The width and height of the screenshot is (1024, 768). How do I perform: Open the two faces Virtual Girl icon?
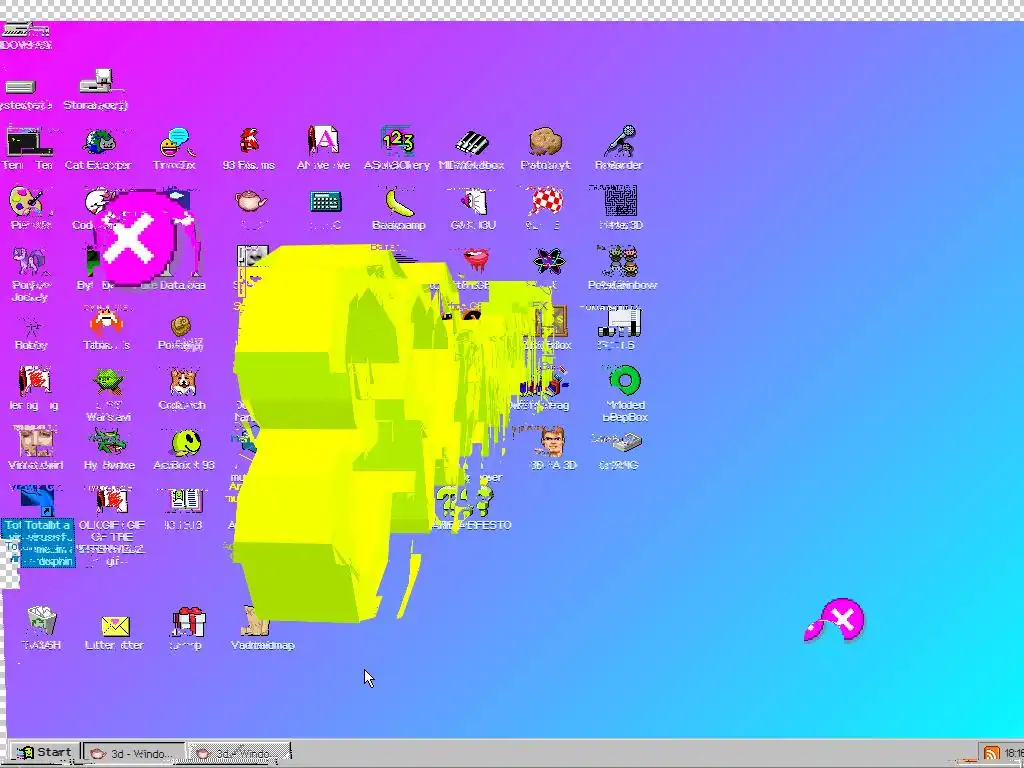pyautogui.click(x=35, y=441)
